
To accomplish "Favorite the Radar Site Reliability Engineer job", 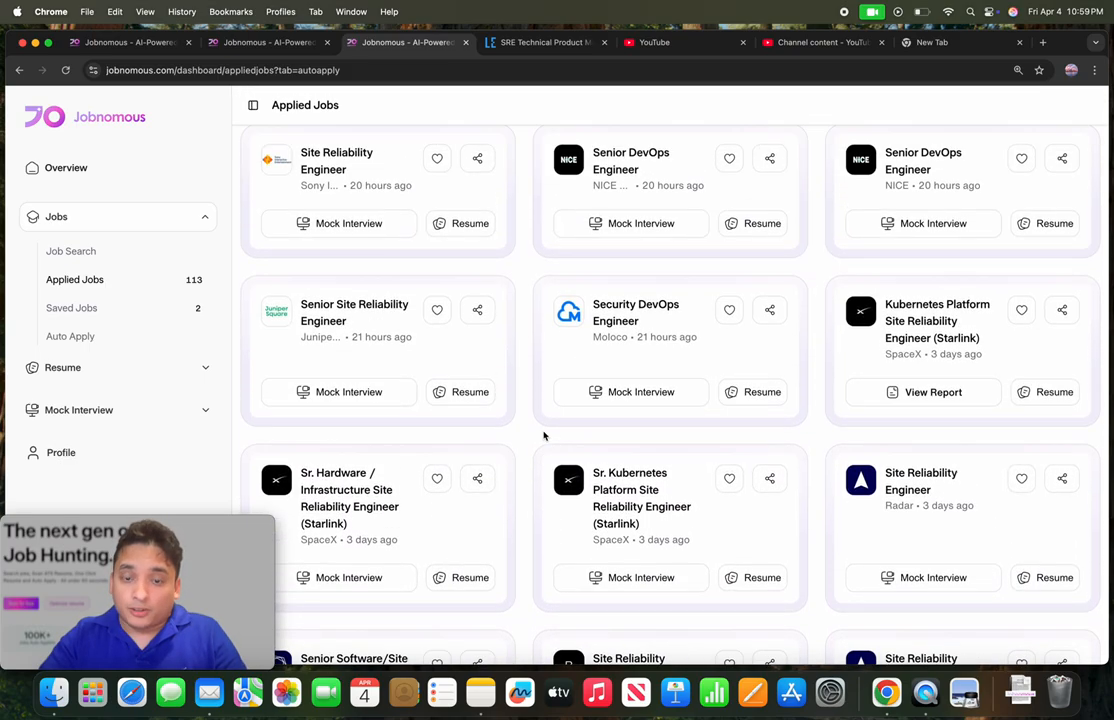I will pos(1022,478).
